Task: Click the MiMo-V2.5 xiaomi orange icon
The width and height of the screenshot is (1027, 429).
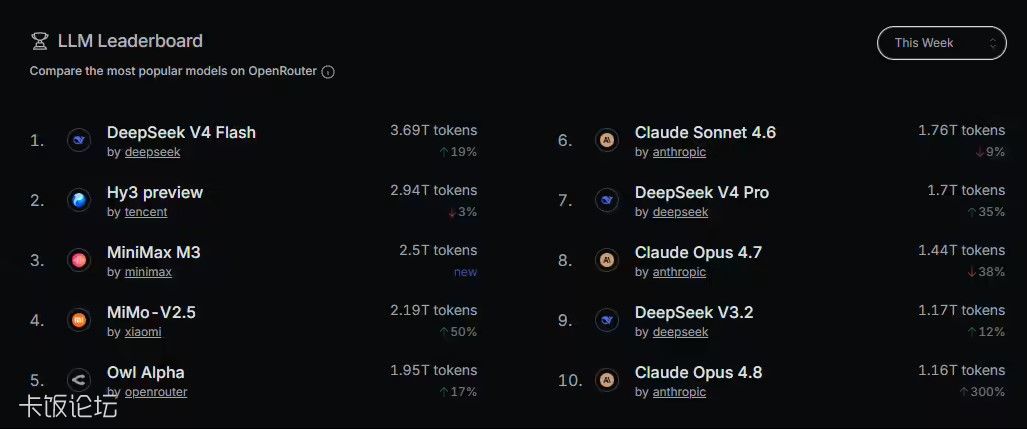Action: pos(79,320)
